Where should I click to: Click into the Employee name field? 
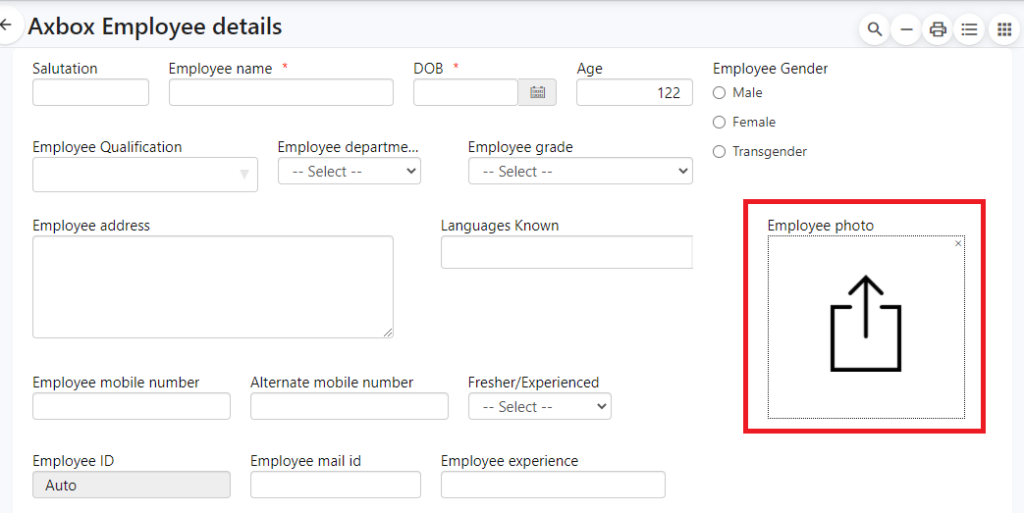tap(281, 93)
